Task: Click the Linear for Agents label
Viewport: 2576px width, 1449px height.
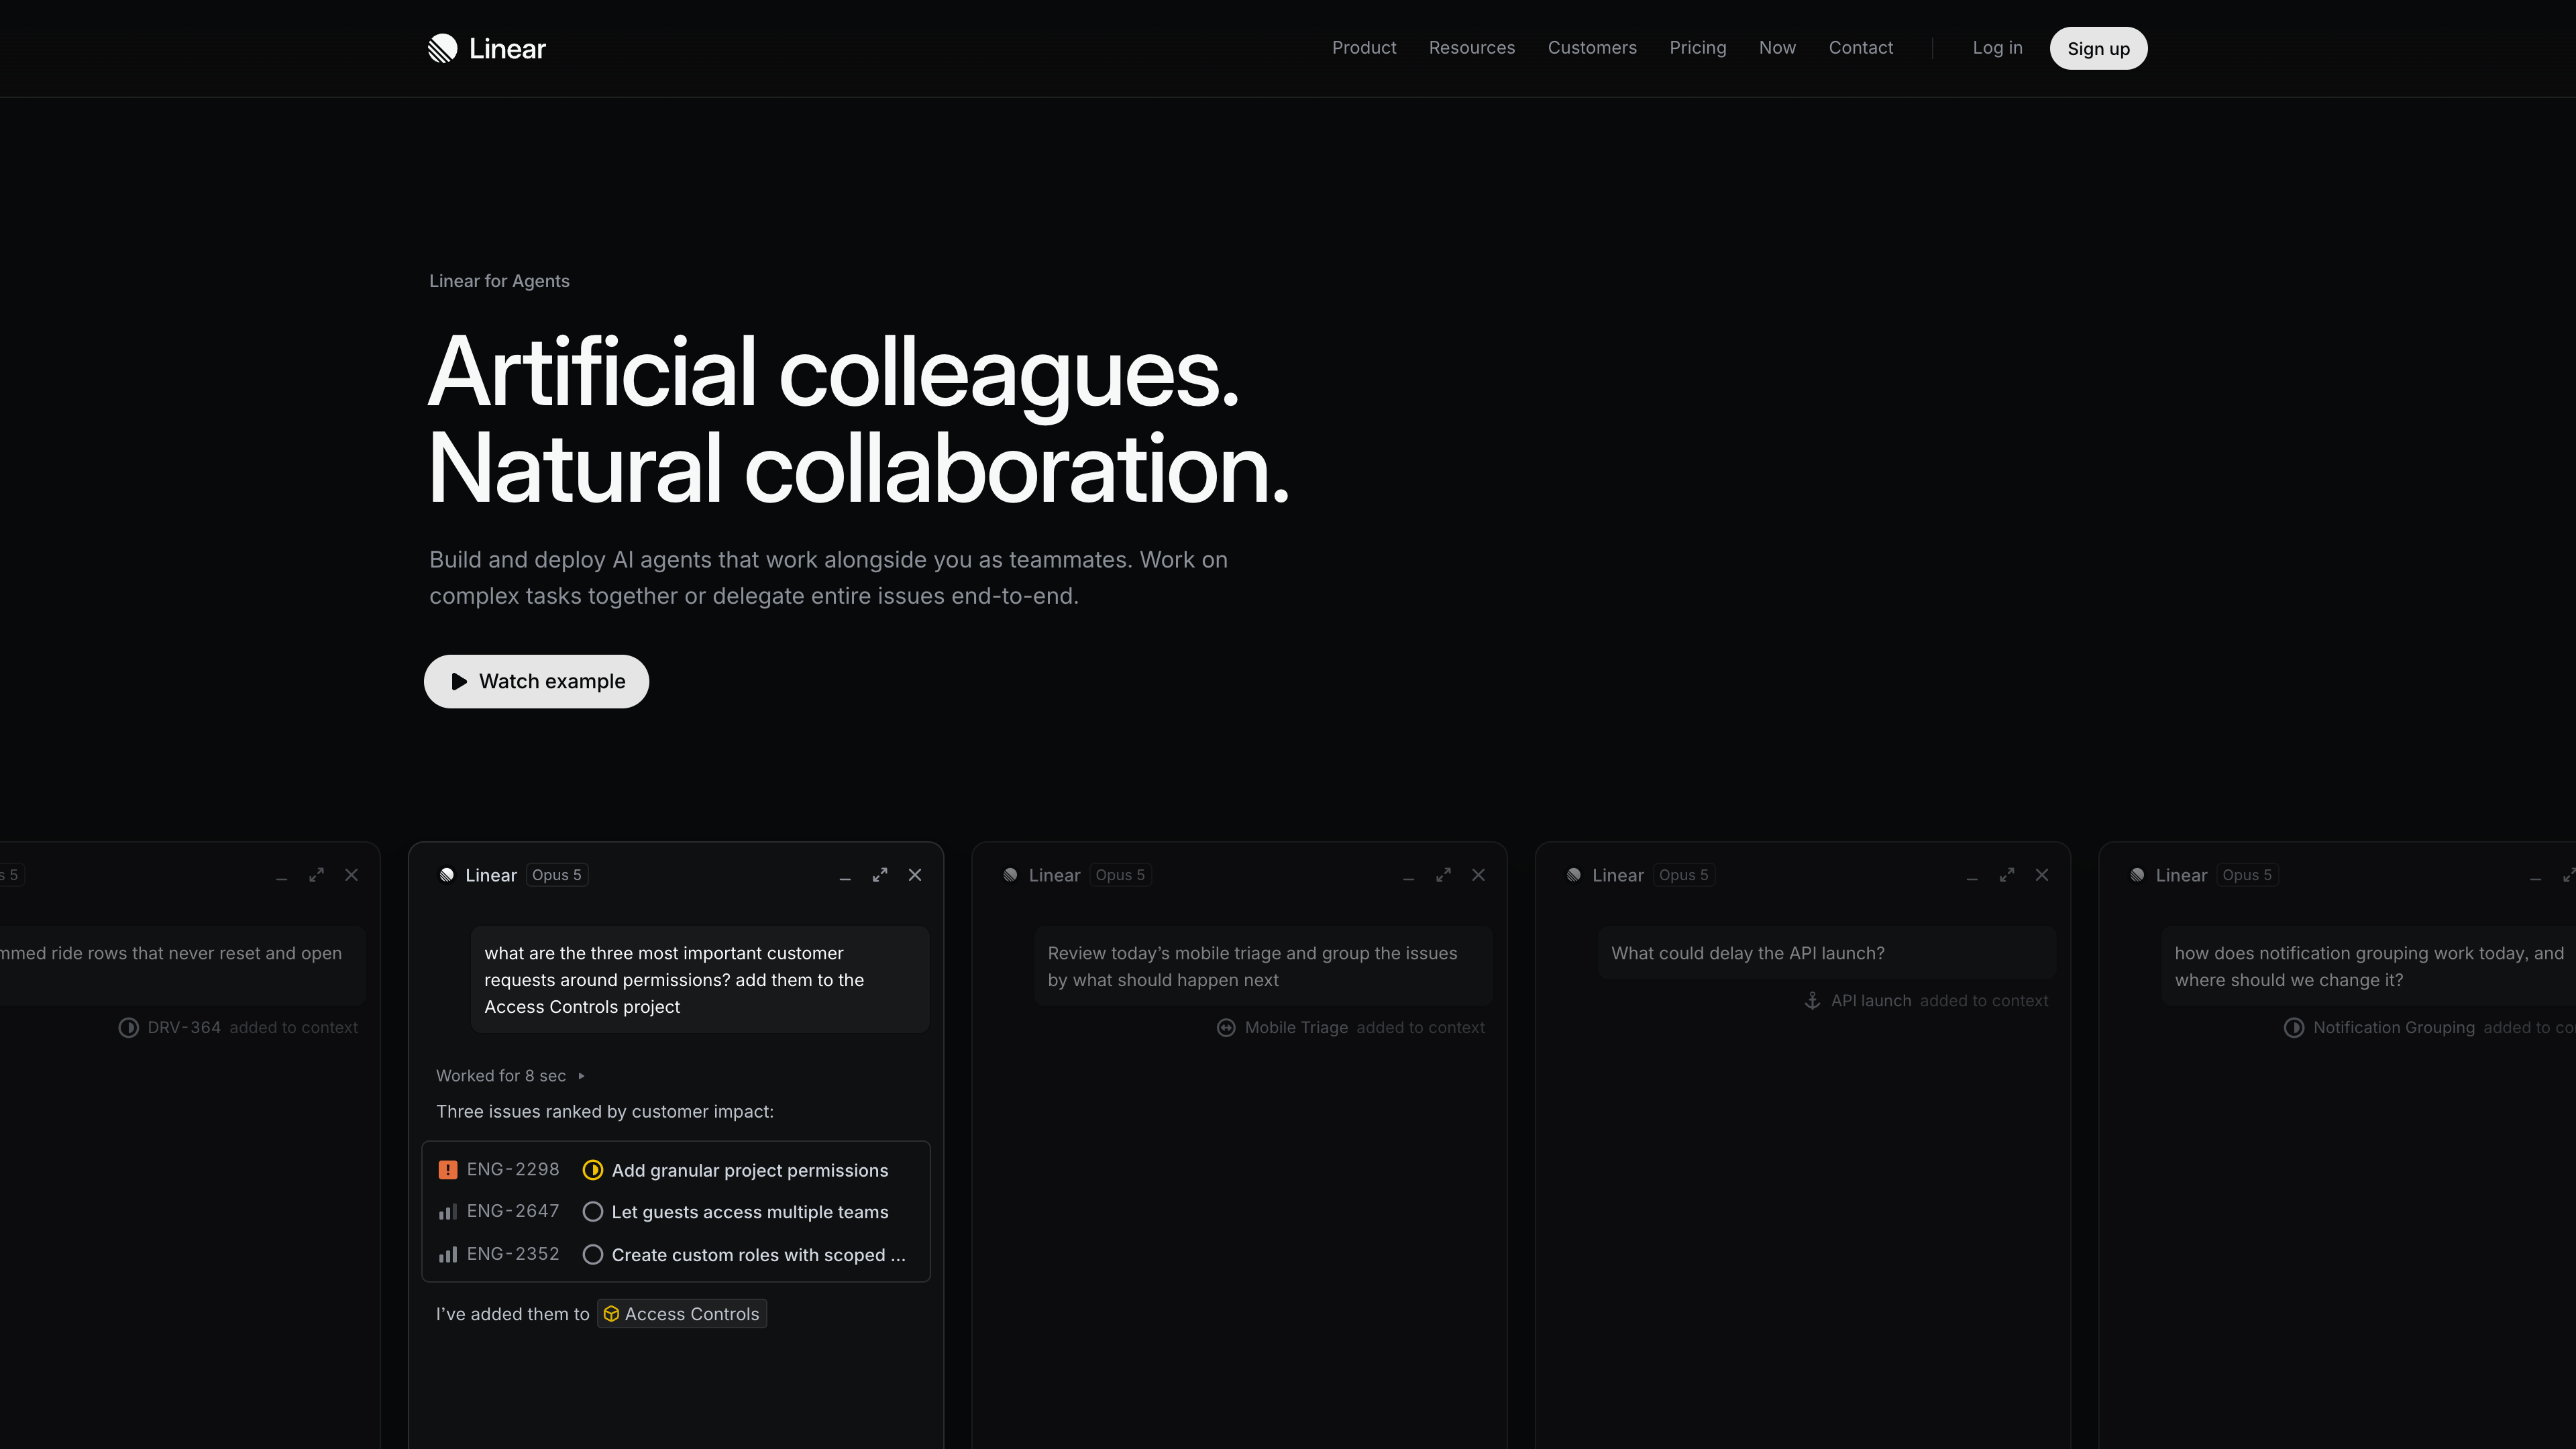Action: tap(499, 281)
